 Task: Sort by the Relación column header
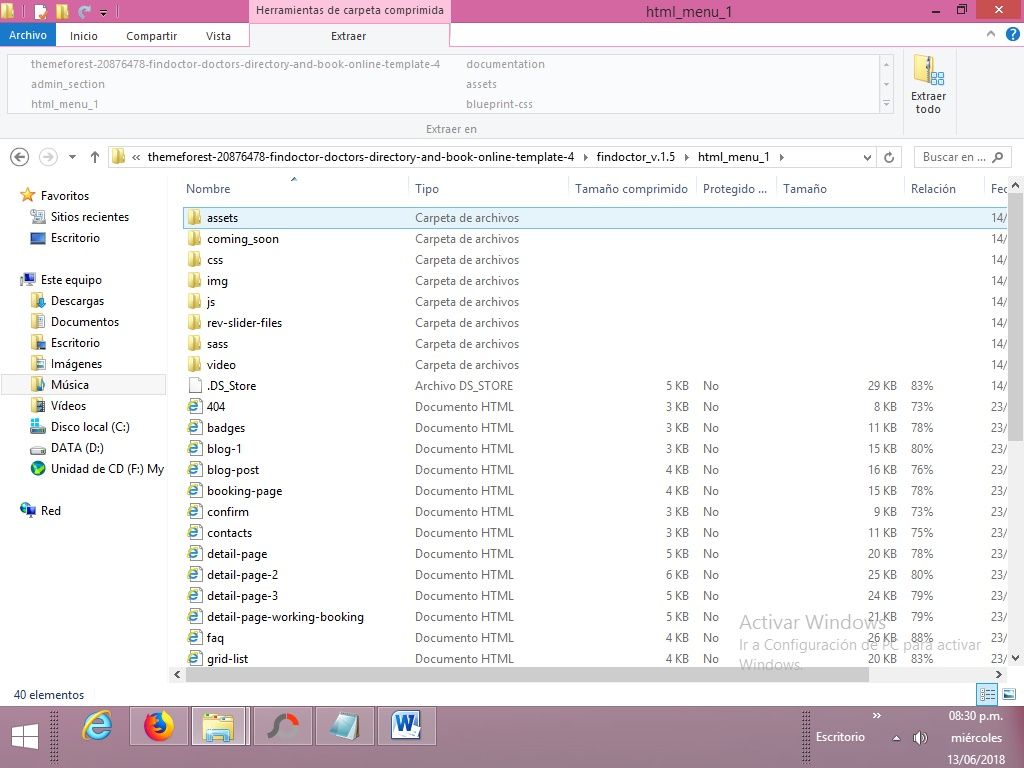(933, 188)
